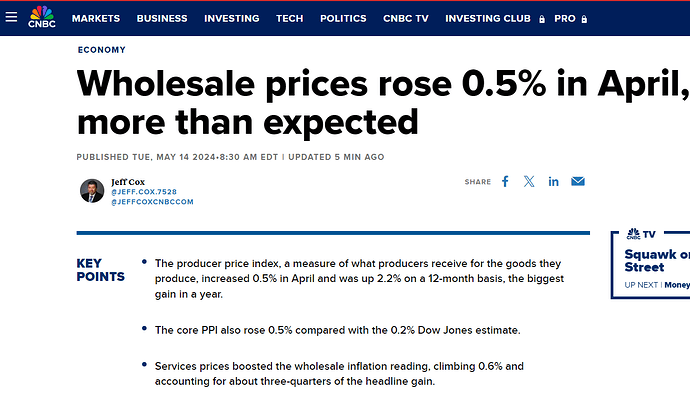The image size is (690, 396).
Task: Open the @JEFFCOXCNBCCOM profile link
Action: tap(152, 202)
